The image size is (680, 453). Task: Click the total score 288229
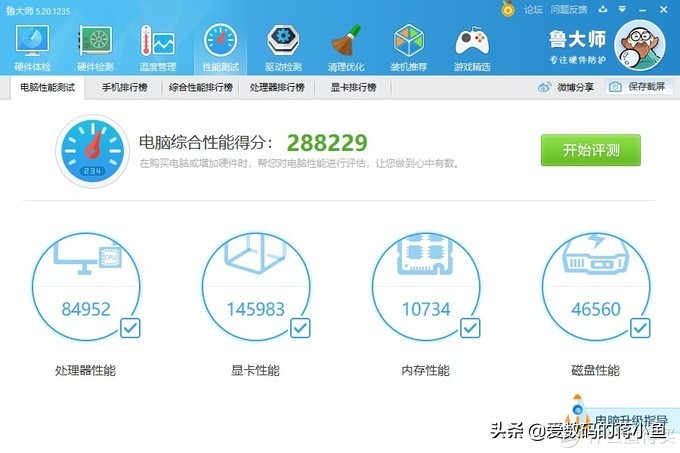[327, 143]
